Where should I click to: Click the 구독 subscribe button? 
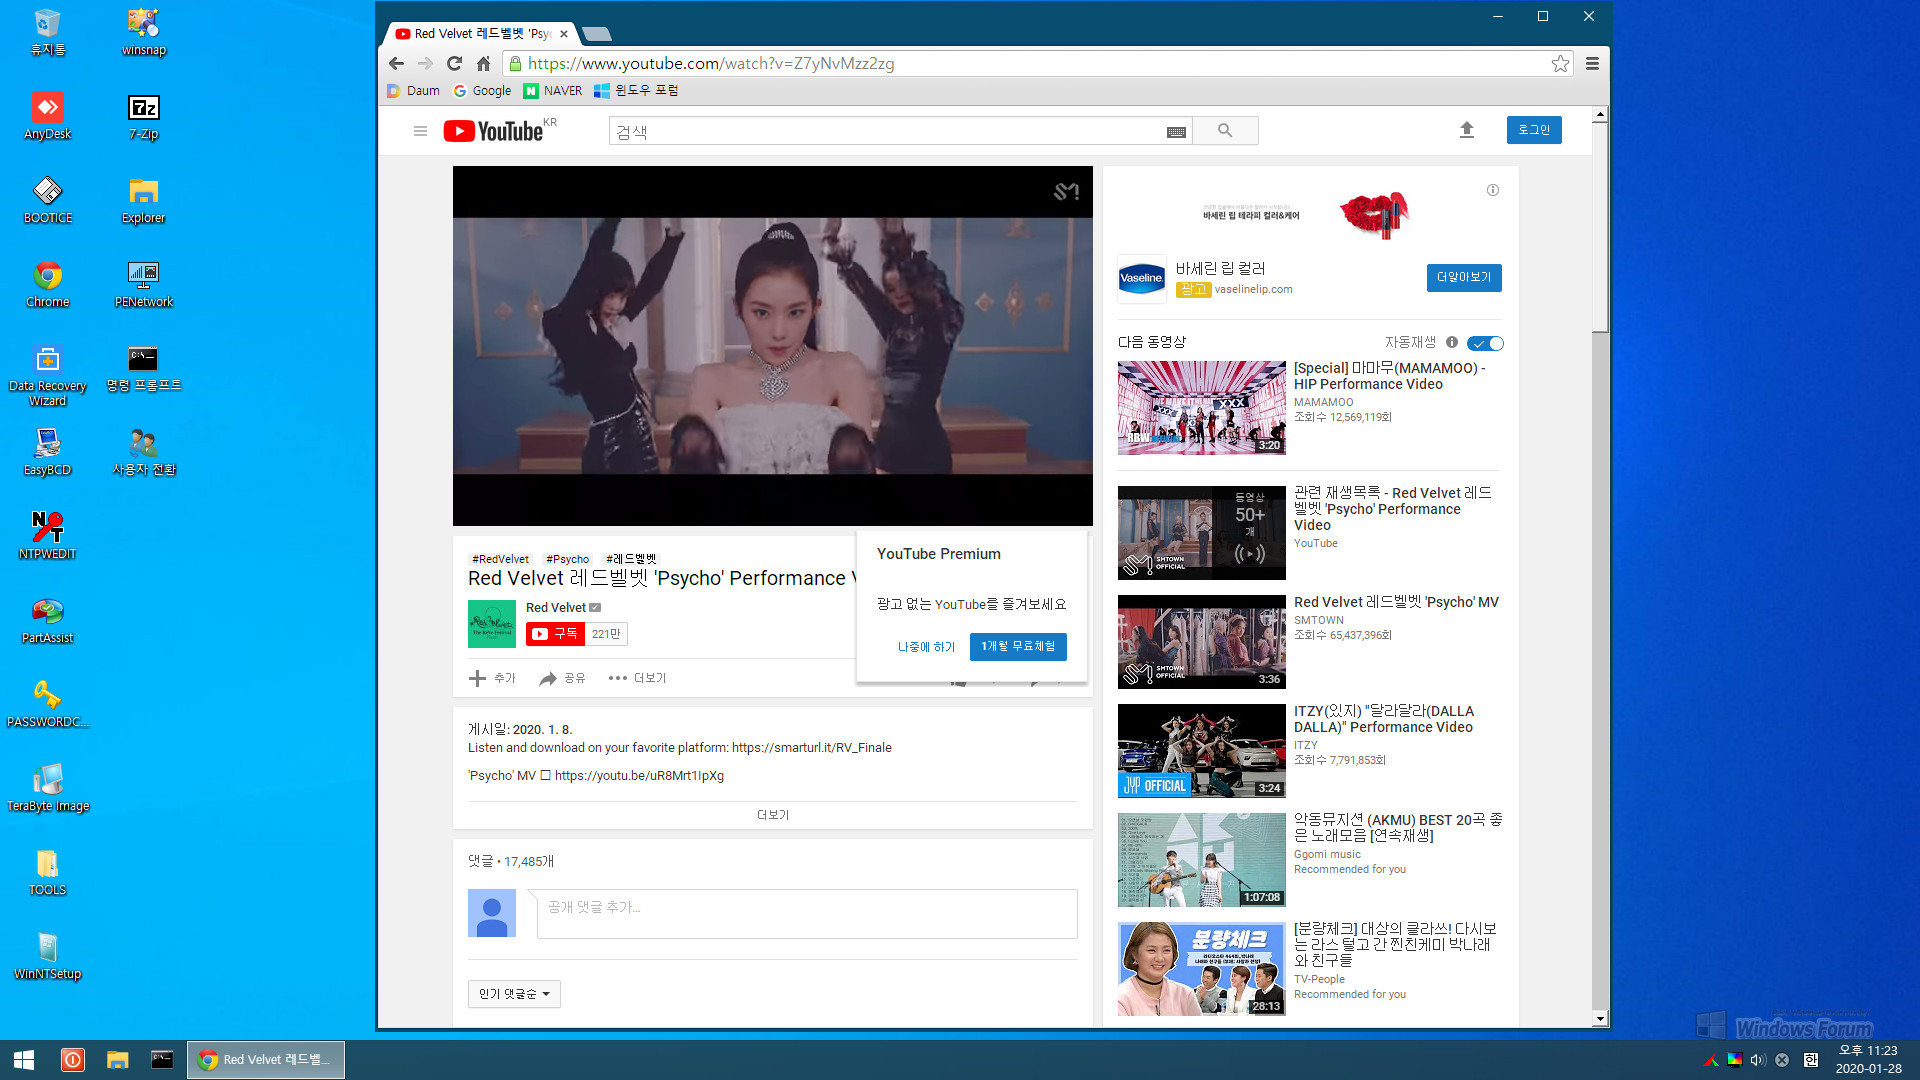[x=555, y=634]
